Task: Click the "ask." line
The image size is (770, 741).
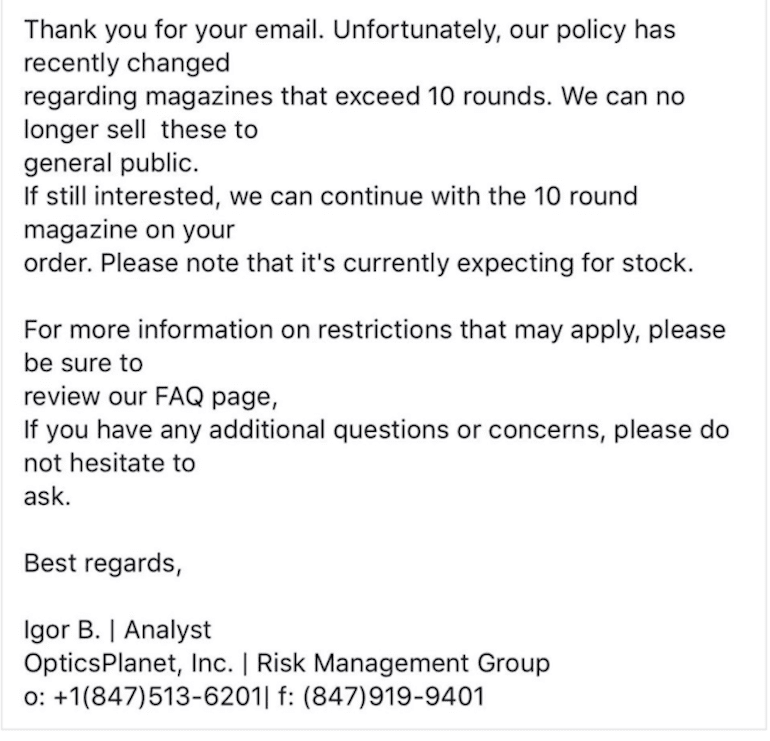Action: [48, 496]
